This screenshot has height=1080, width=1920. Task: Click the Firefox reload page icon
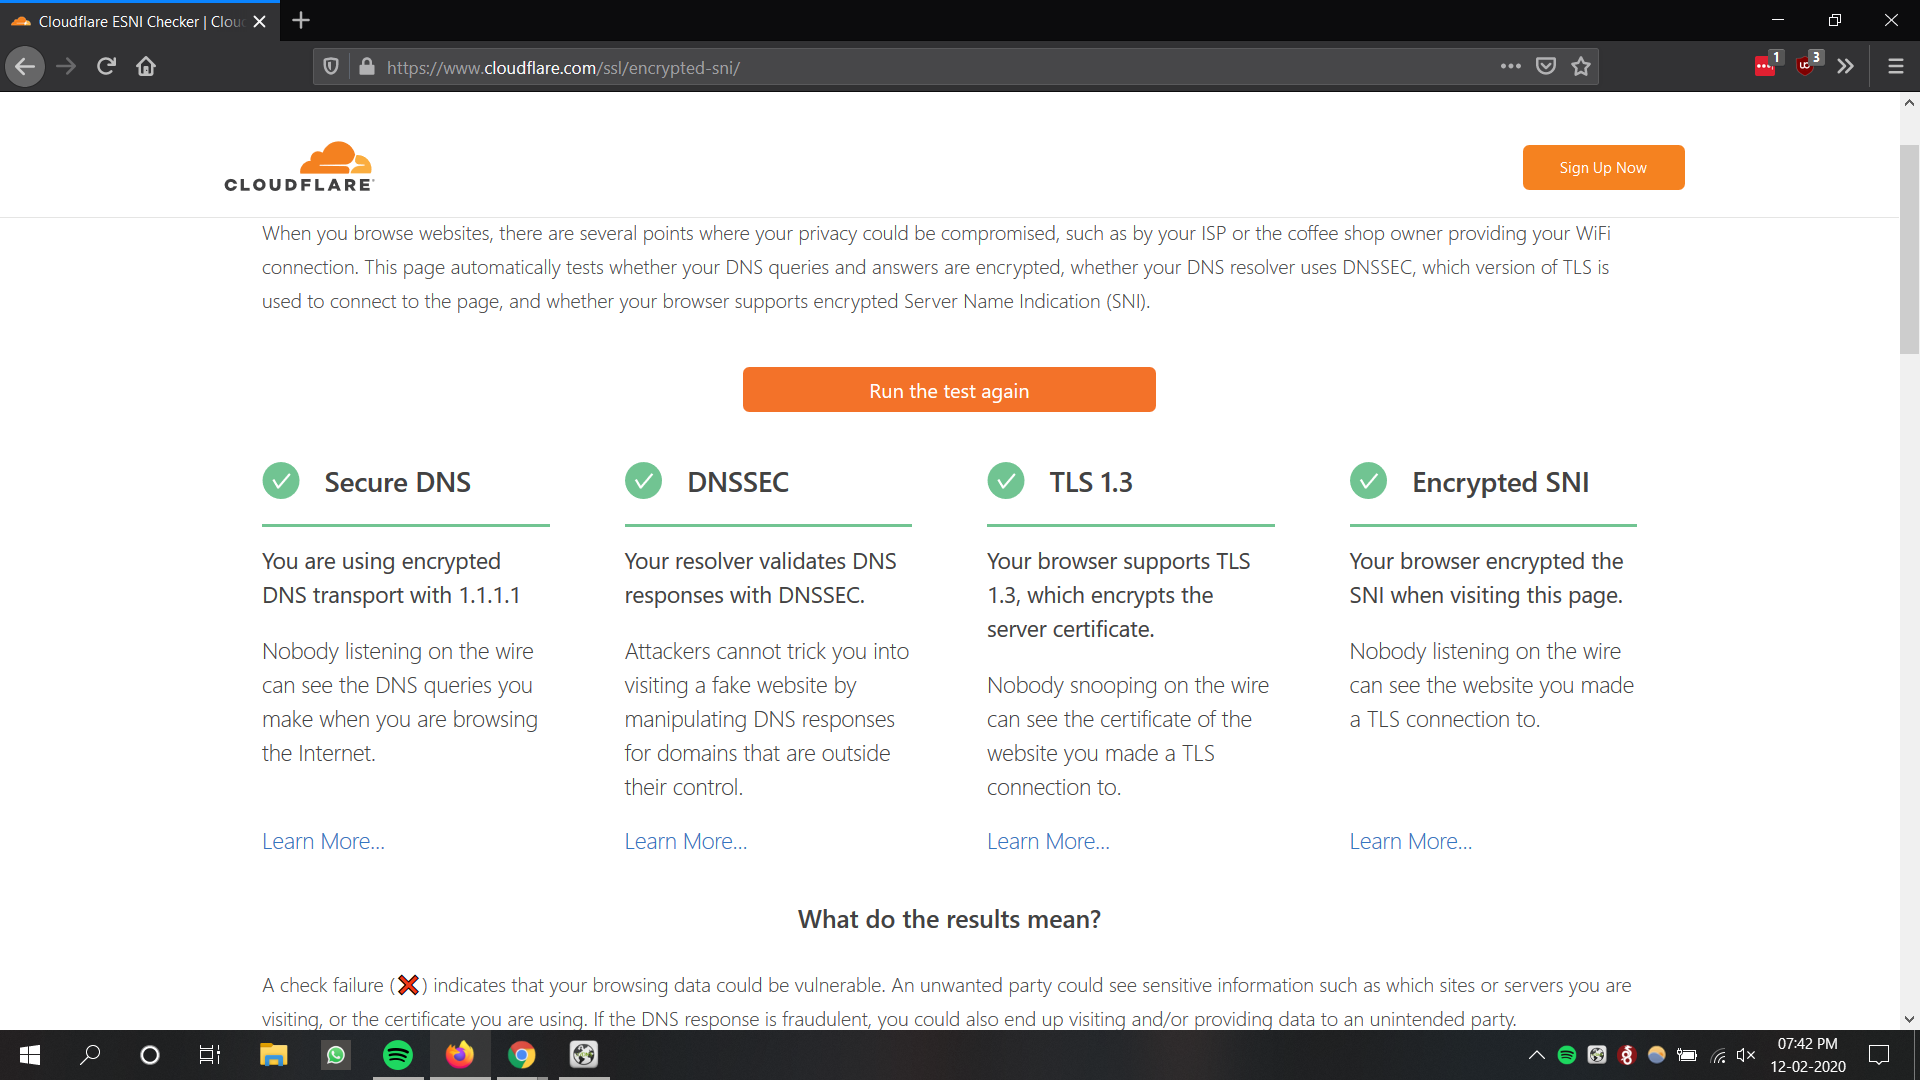tap(106, 67)
